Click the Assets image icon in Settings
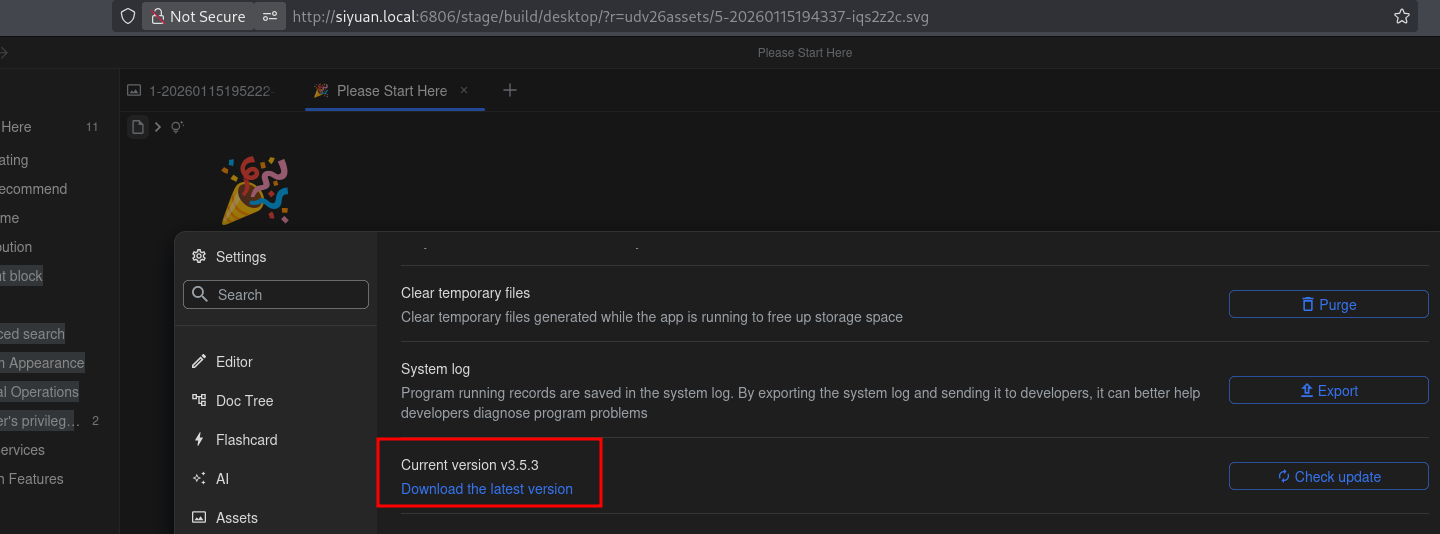 tap(198, 518)
